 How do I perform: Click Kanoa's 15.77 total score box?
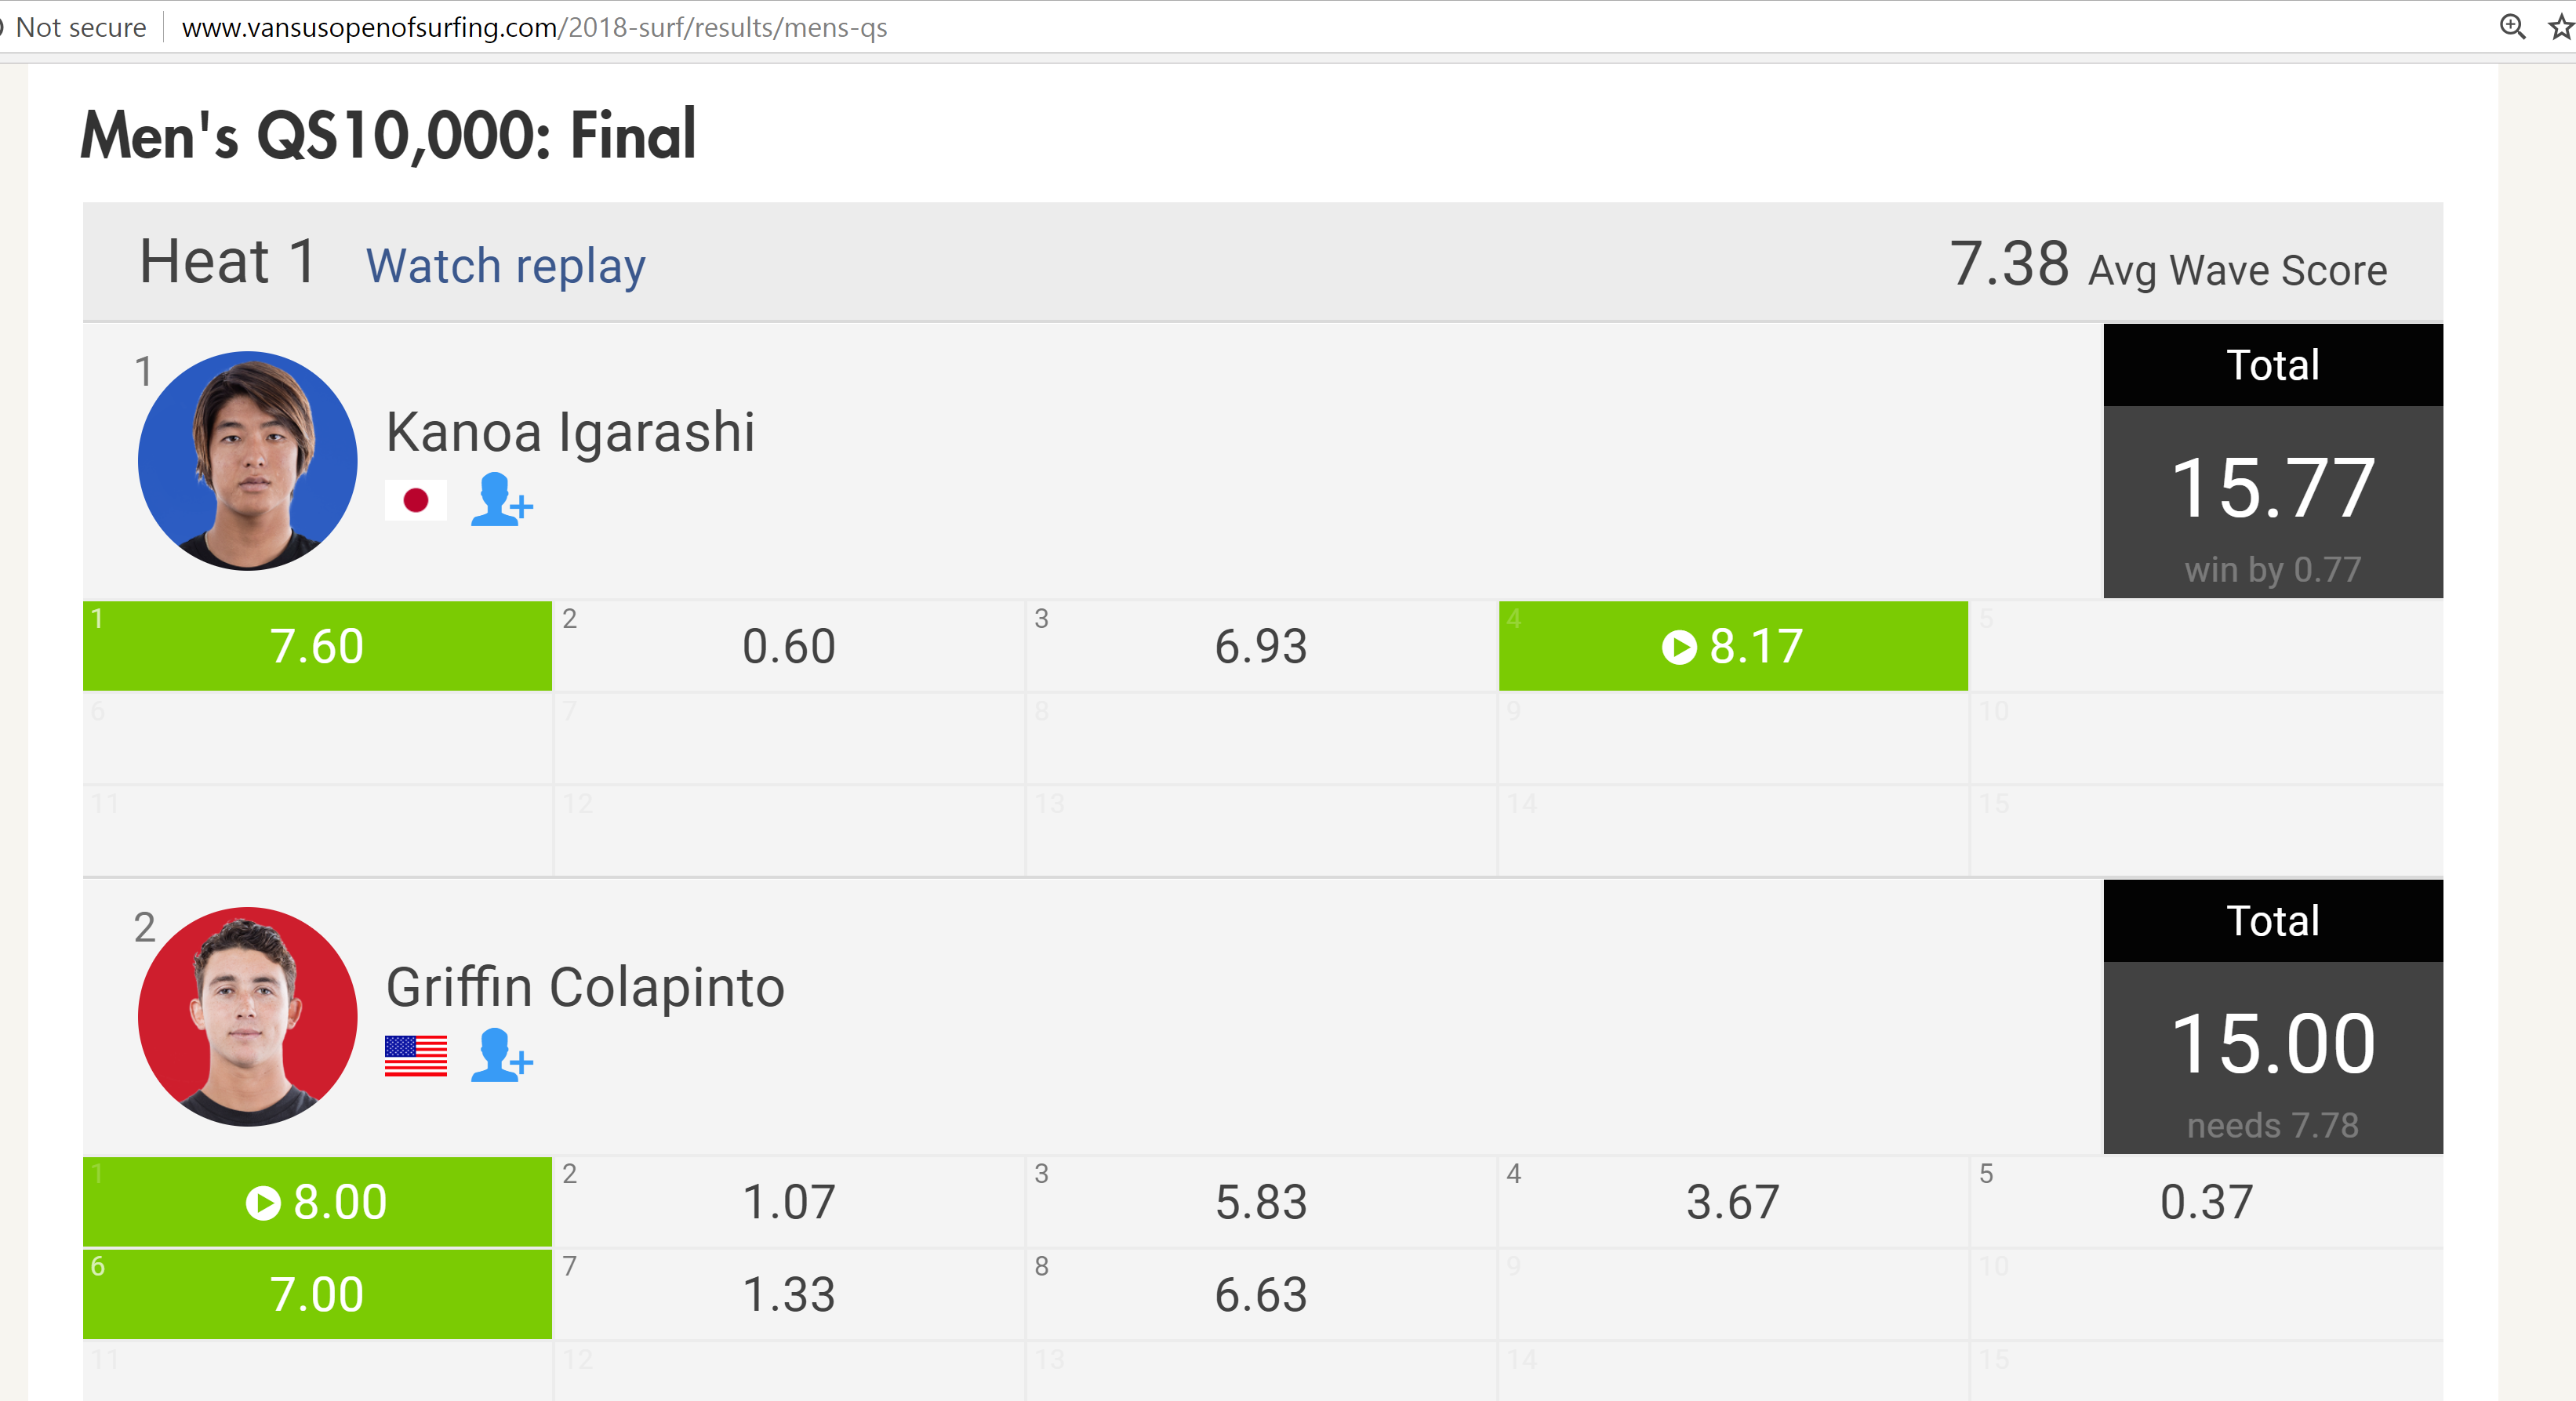[2272, 488]
